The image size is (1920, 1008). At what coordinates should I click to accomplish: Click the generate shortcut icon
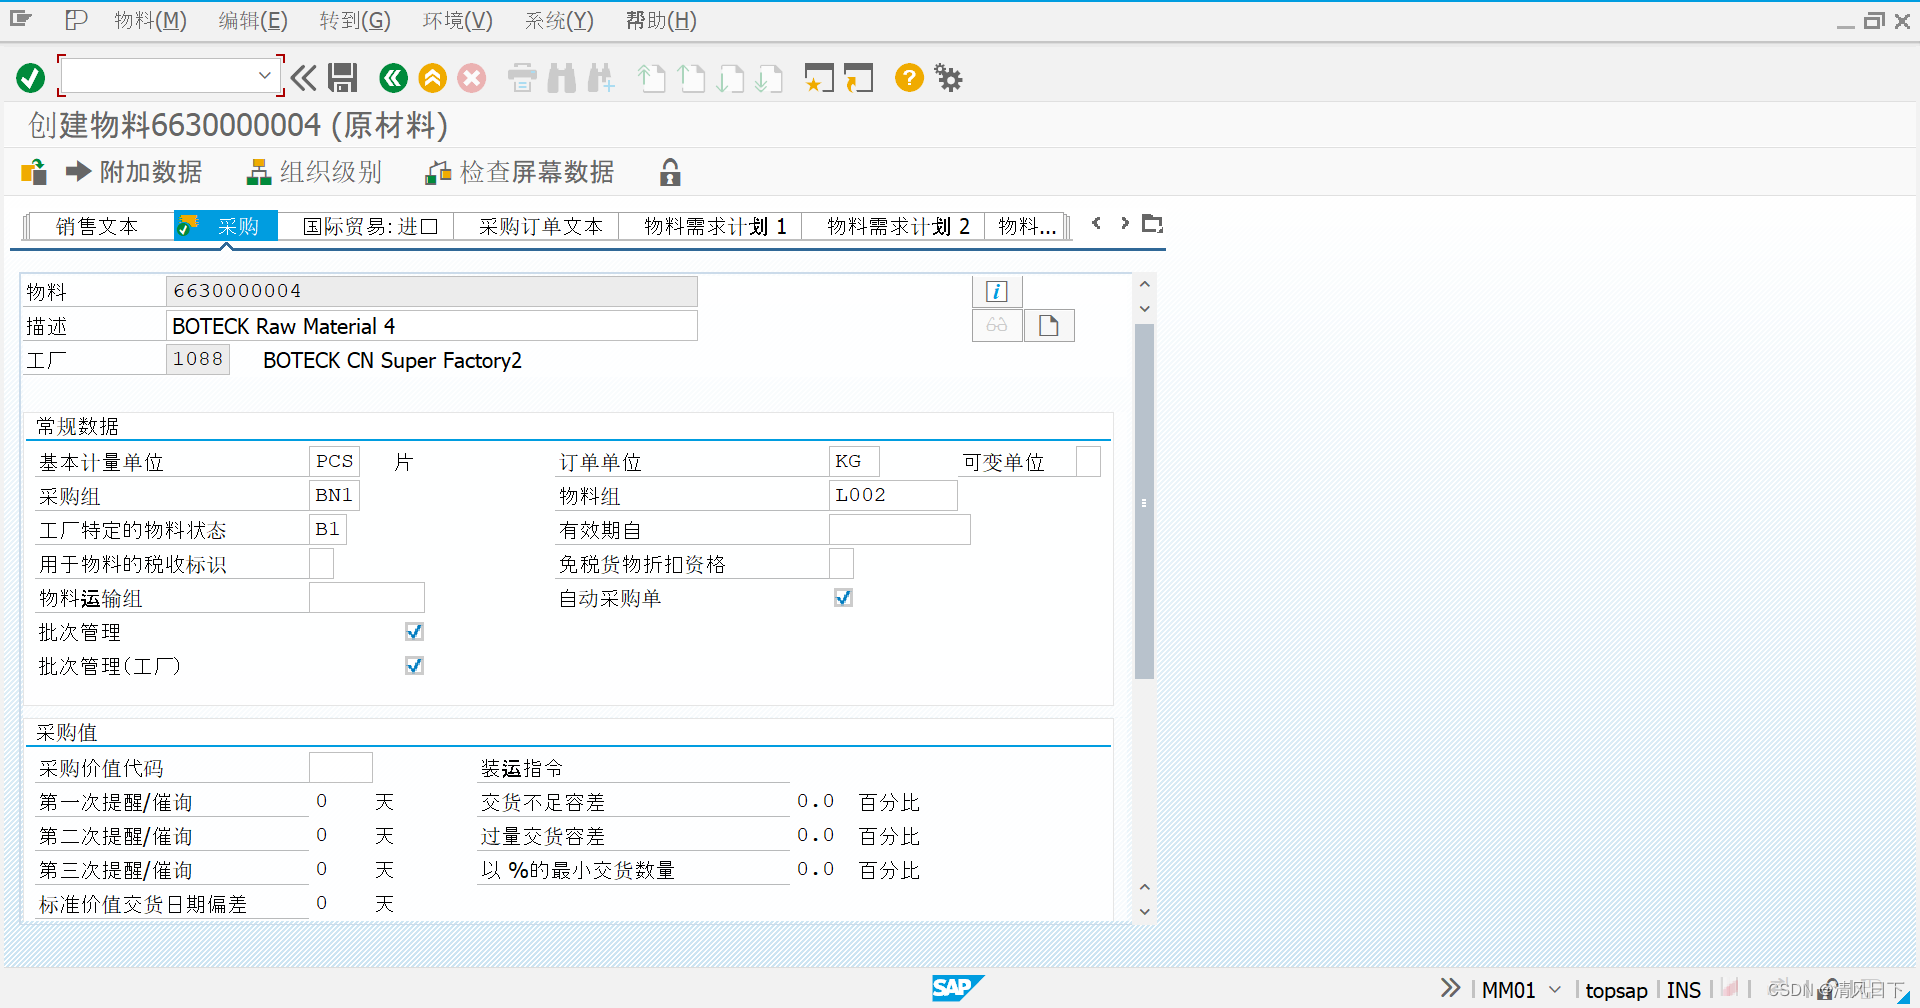coord(859,77)
